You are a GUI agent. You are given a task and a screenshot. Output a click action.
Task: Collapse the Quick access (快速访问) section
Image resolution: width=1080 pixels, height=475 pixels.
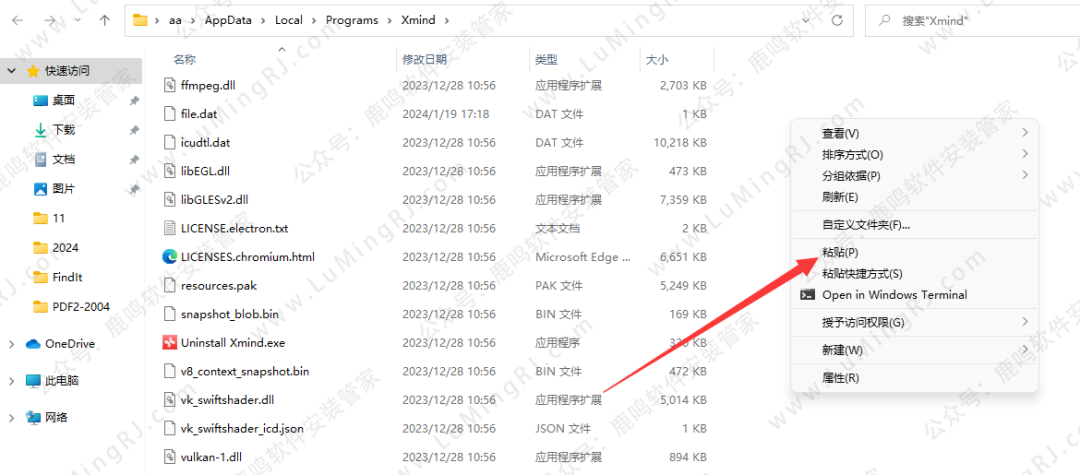[11, 71]
